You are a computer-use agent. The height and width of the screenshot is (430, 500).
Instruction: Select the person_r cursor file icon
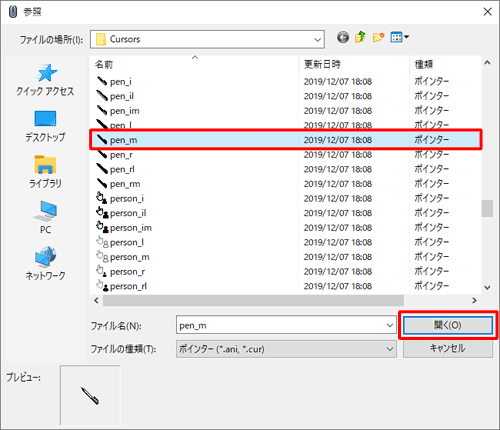[102, 272]
